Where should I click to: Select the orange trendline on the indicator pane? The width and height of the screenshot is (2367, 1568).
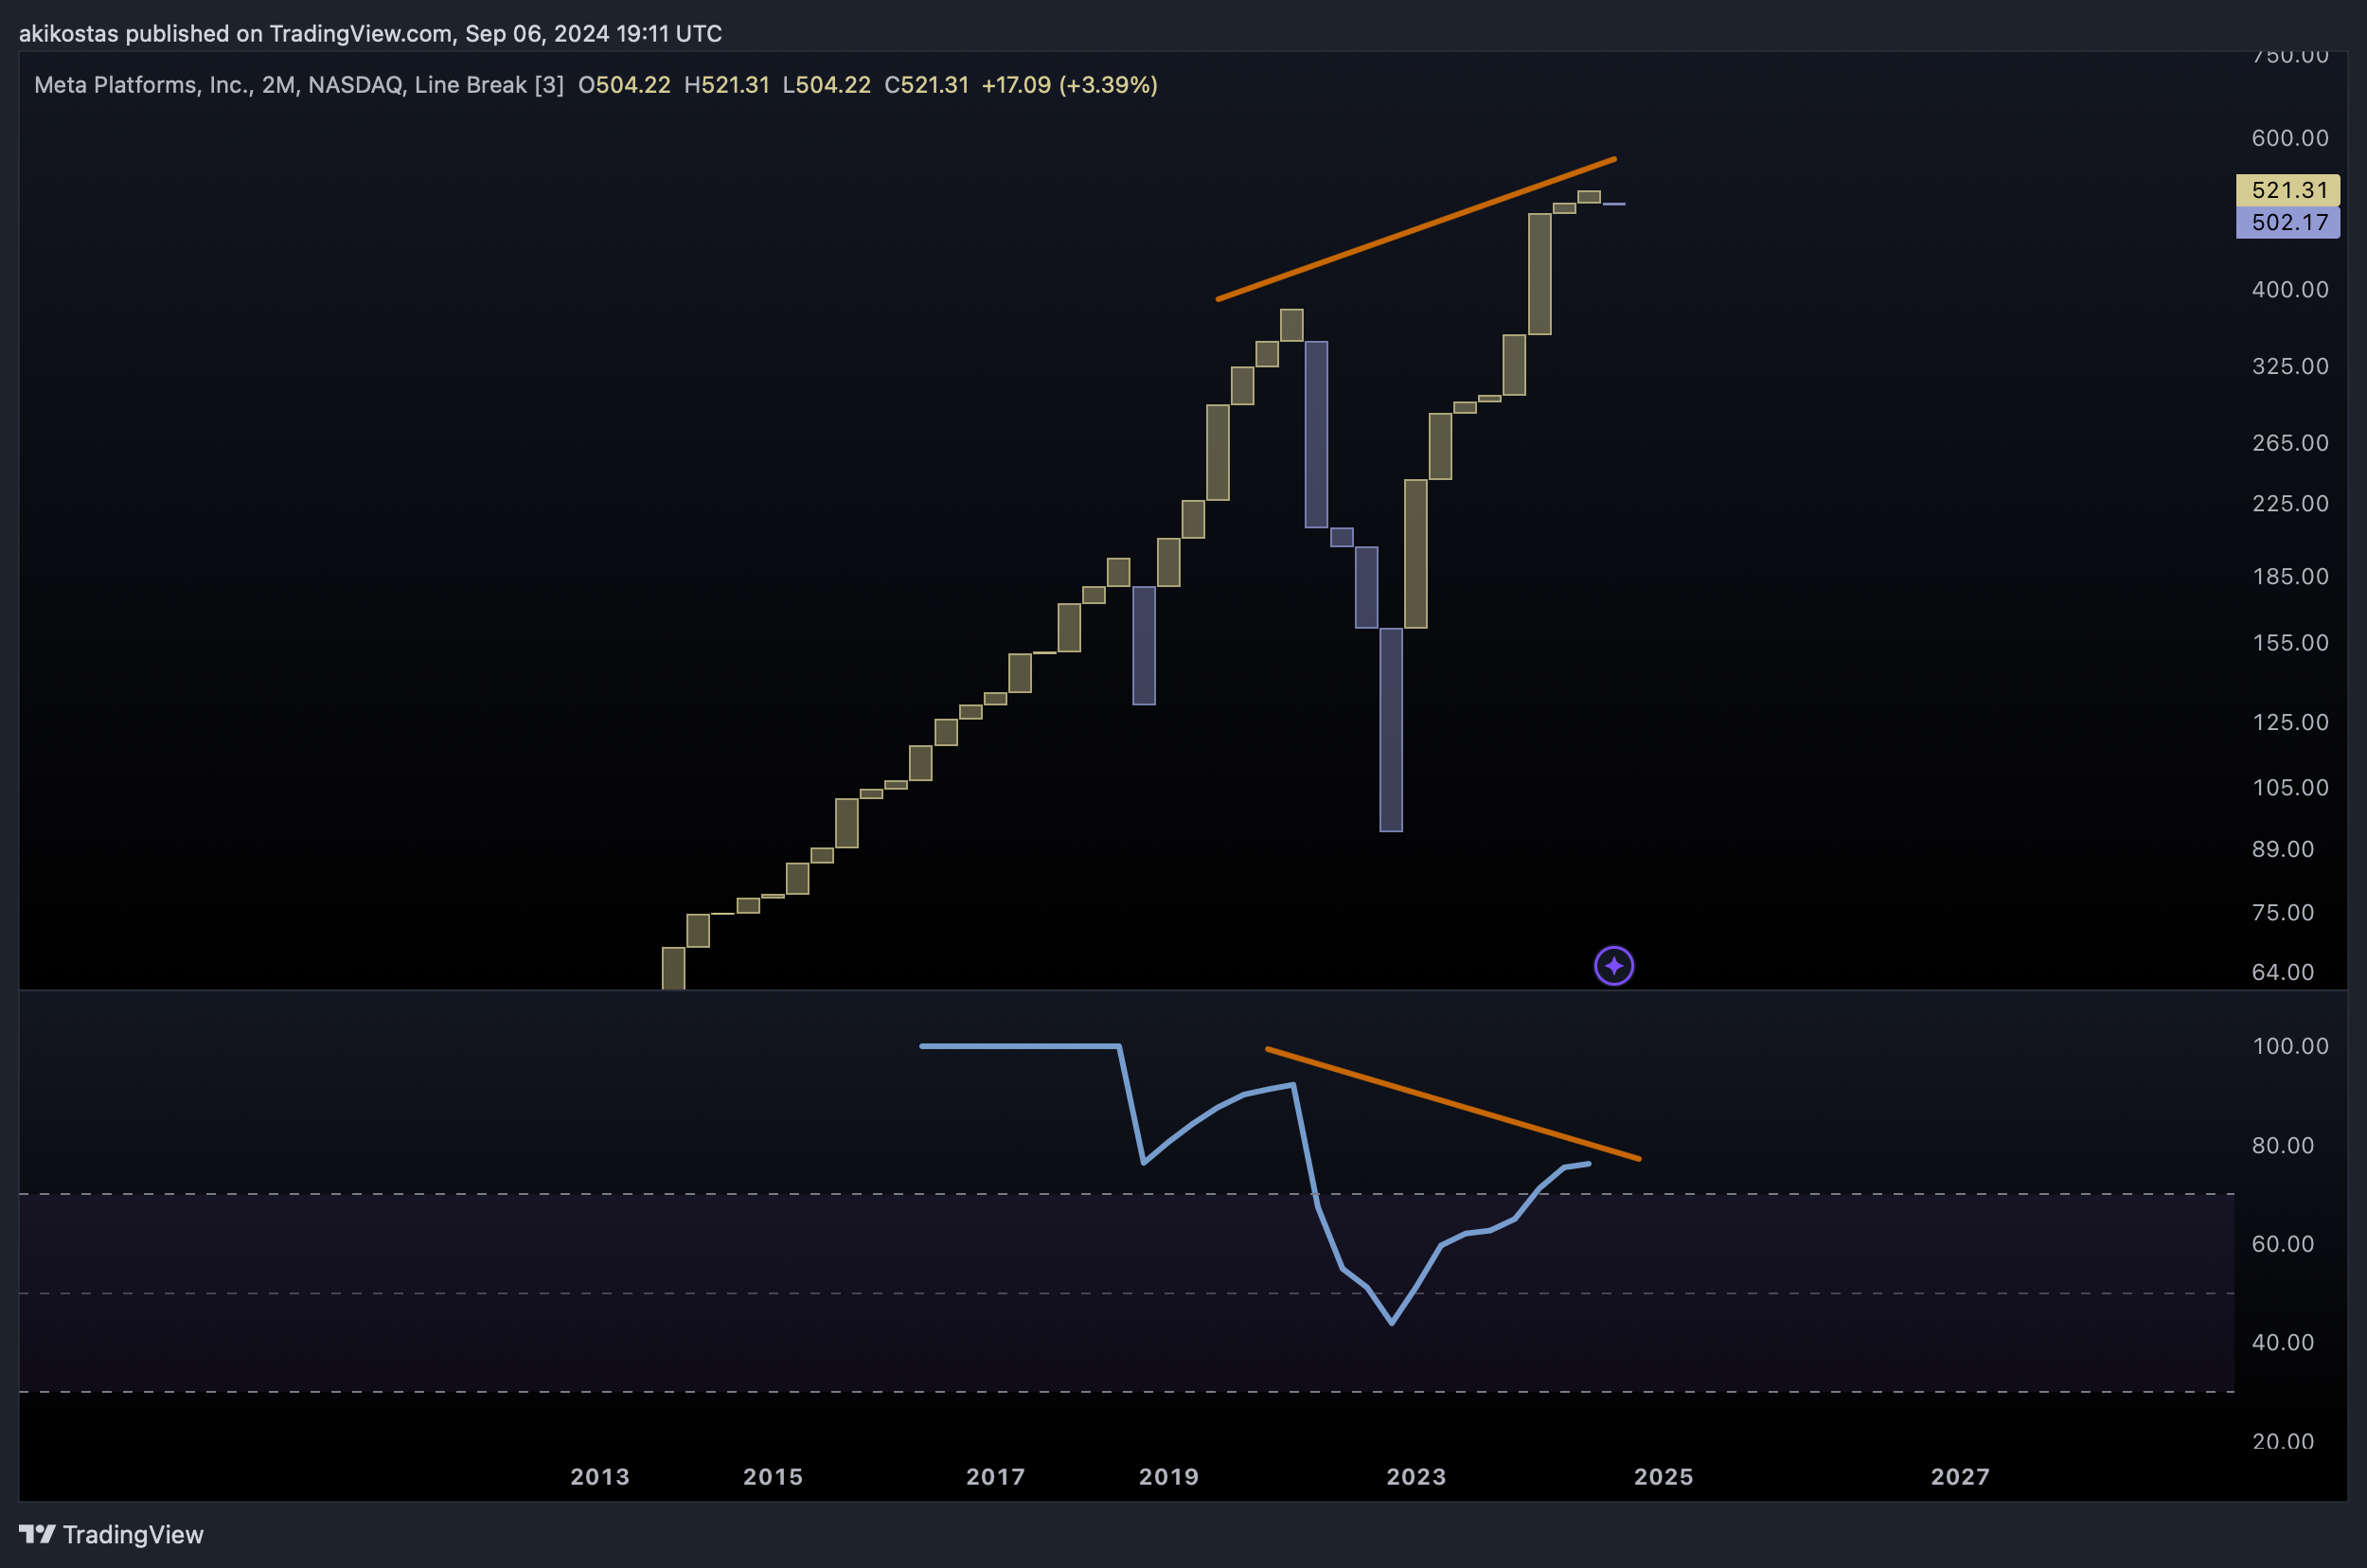(1453, 1104)
